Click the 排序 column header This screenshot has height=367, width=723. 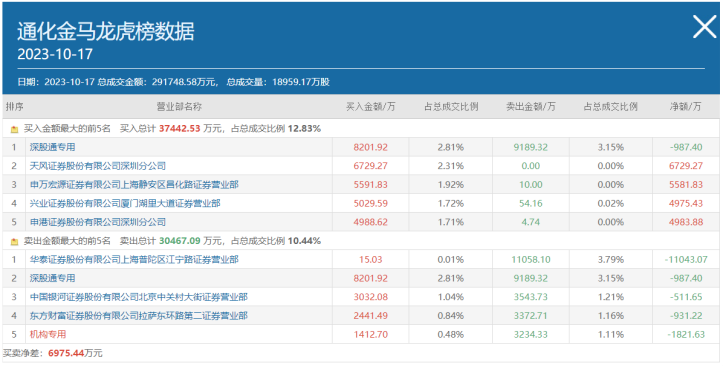(x=14, y=107)
